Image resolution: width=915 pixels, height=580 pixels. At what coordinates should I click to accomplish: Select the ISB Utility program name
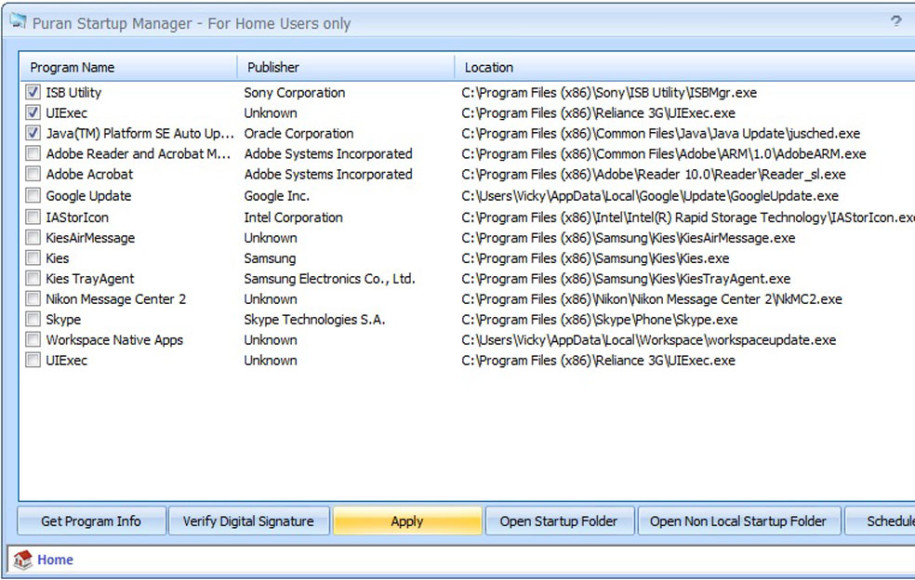74,92
